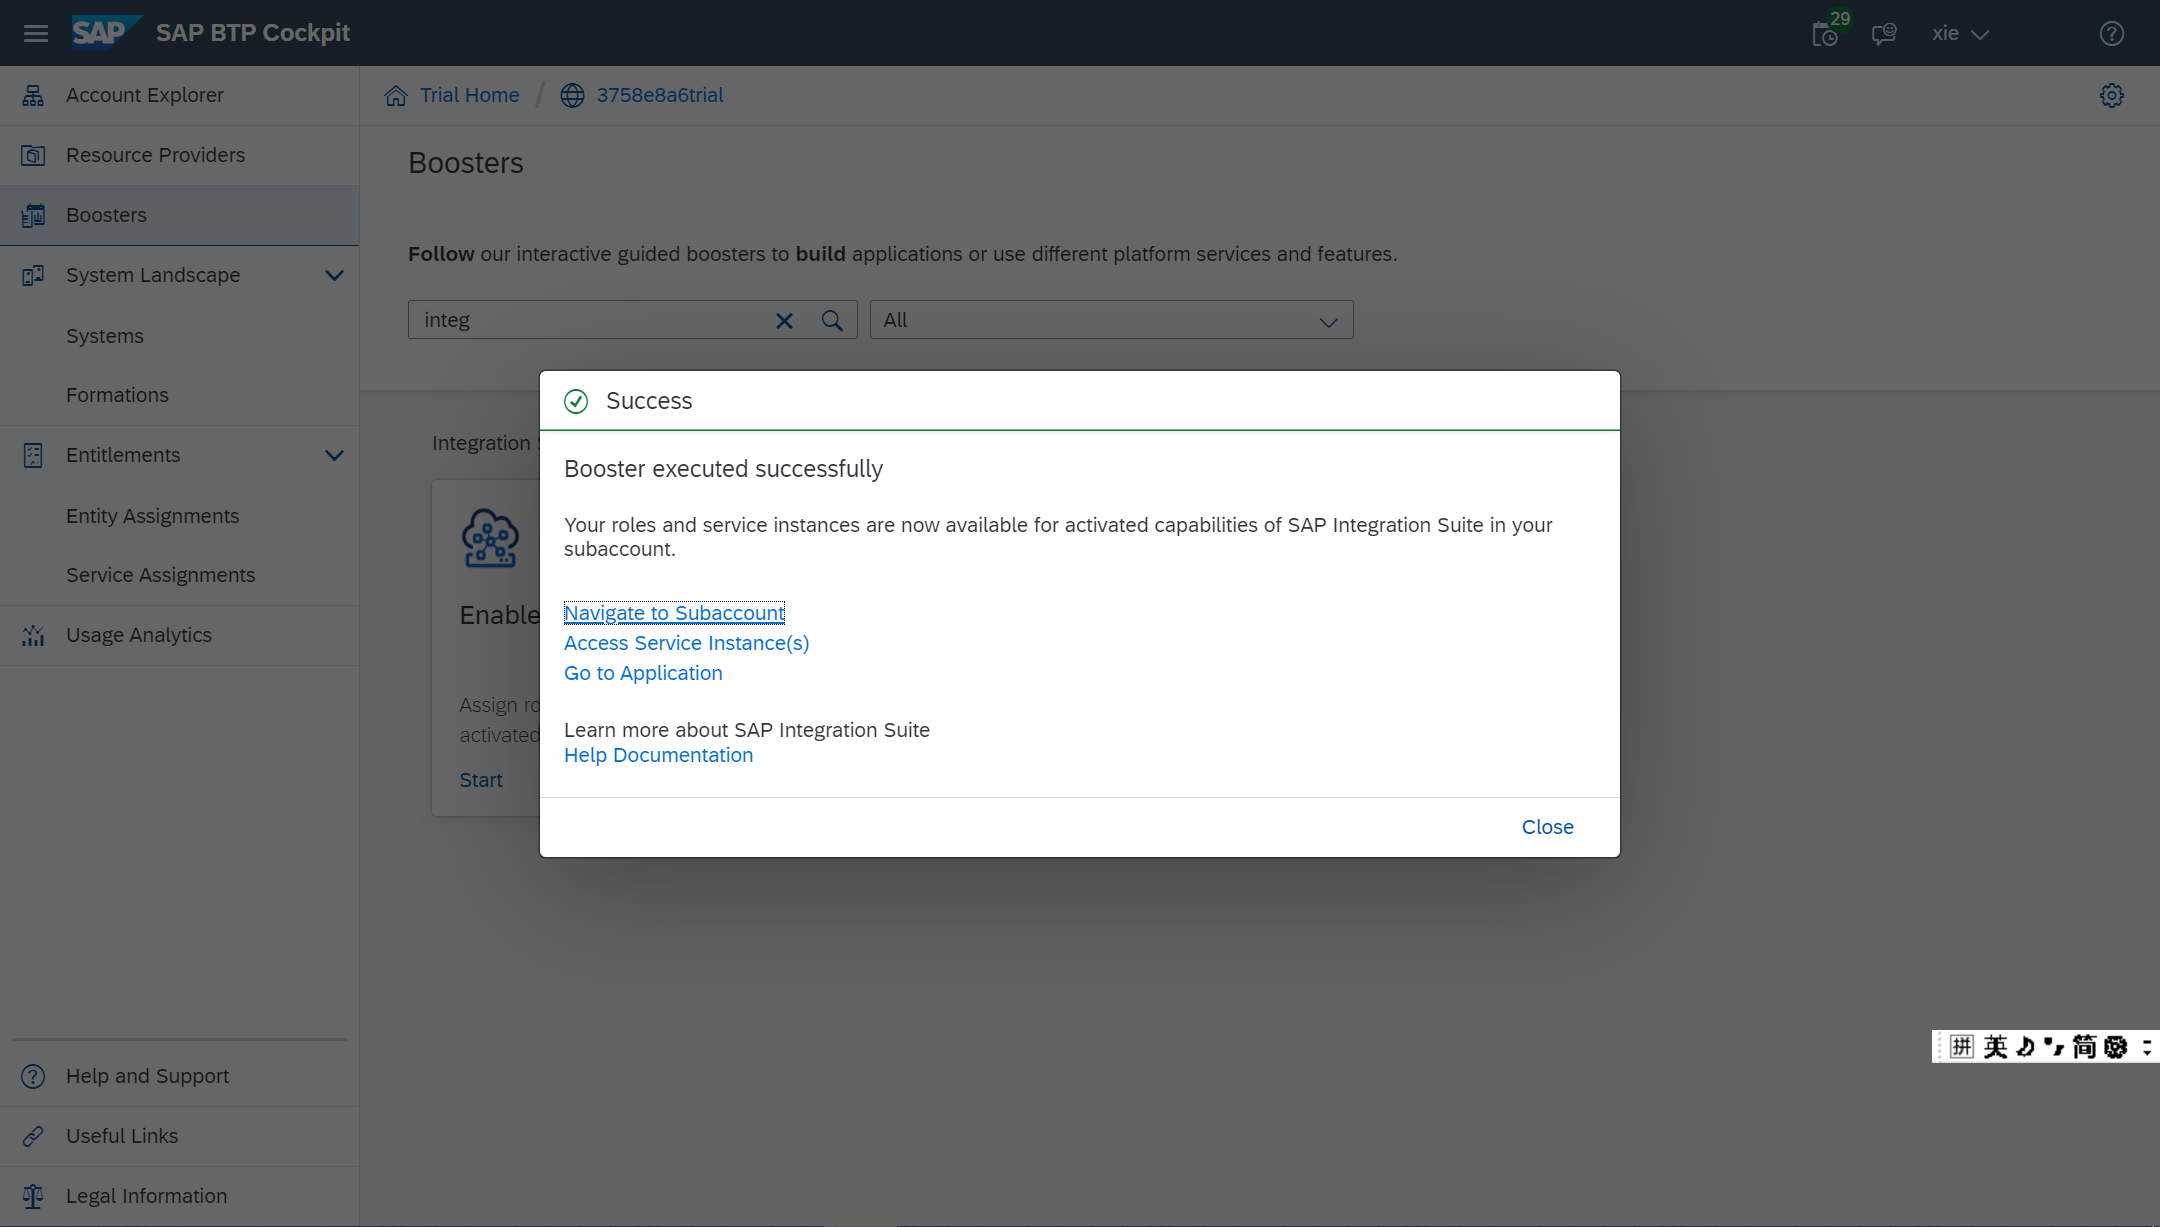Click the Navigate to Subaccount link
Viewport: 2160px width, 1227px height.
coord(674,613)
